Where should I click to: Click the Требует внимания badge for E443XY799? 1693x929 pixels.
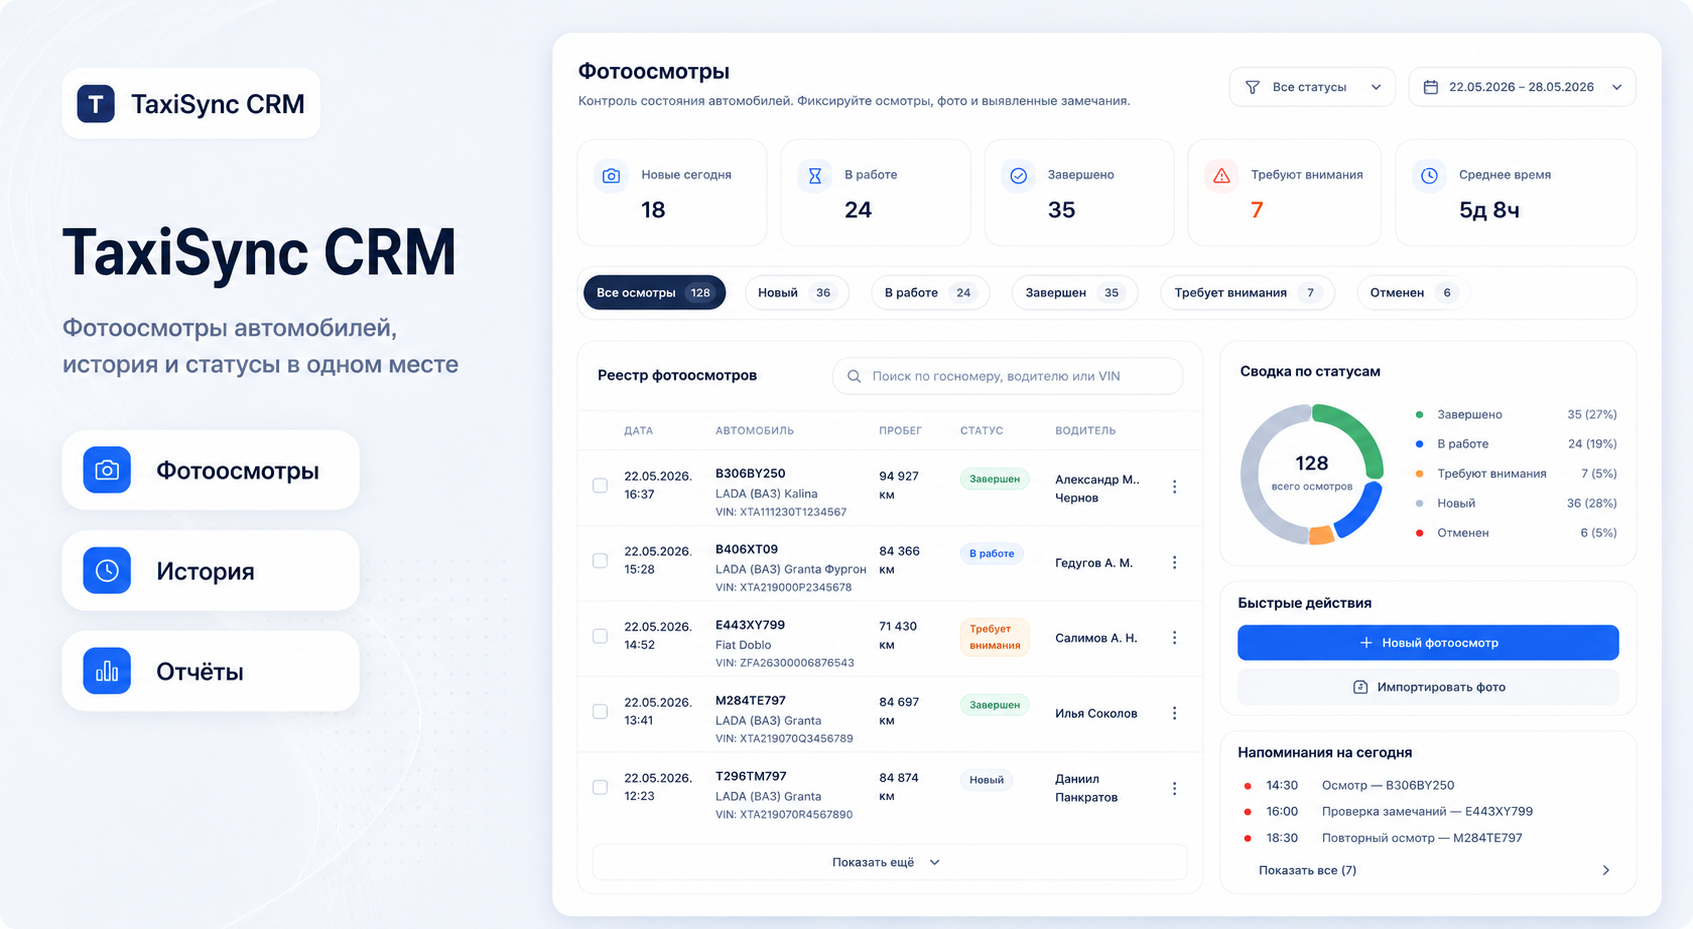[995, 637]
